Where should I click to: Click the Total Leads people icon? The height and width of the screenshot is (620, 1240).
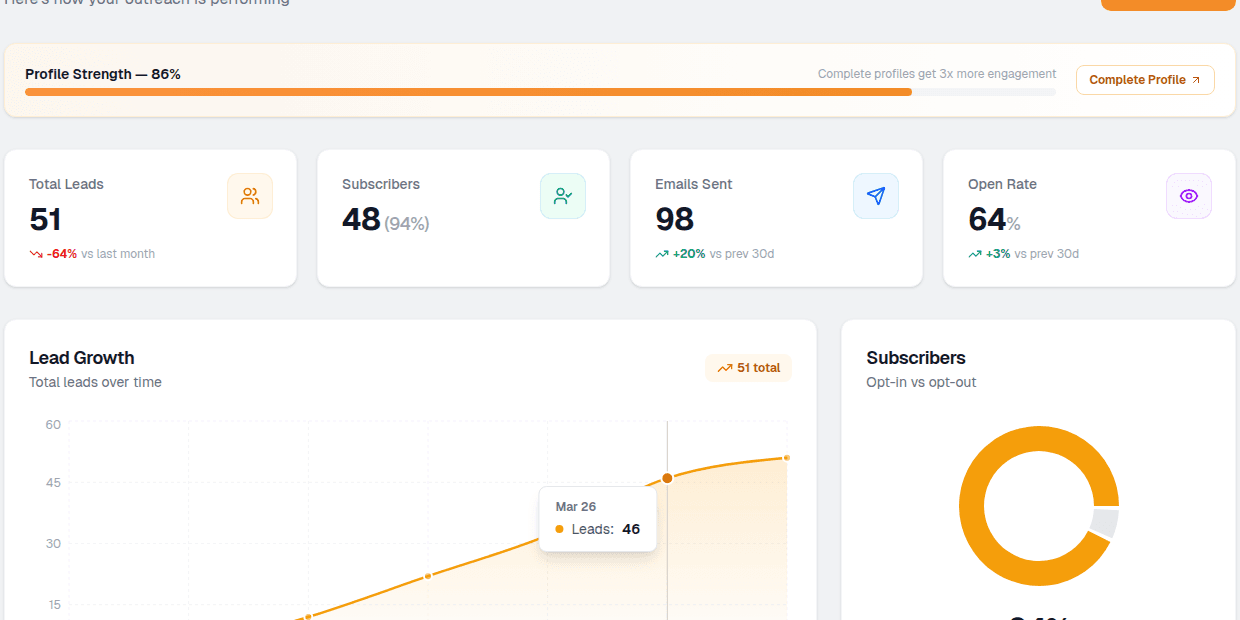[x=250, y=196]
